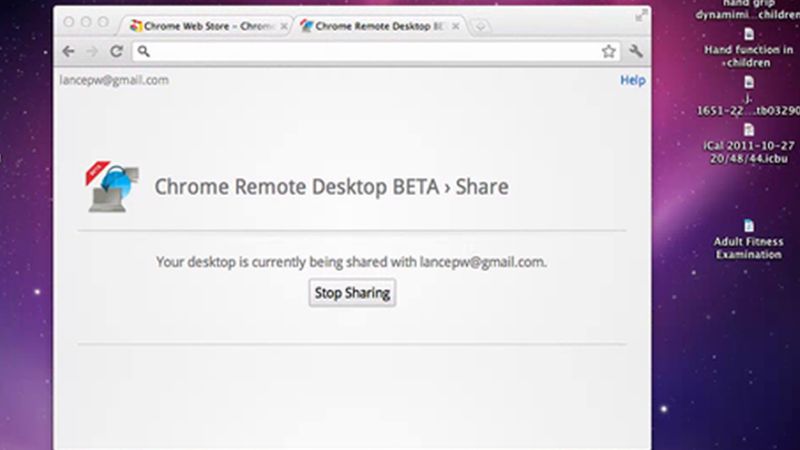Click the Chrome Web Store tab favicon
The height and width of the screenshot is (450, 800).
pyautogui.click(x=135, y=26)
